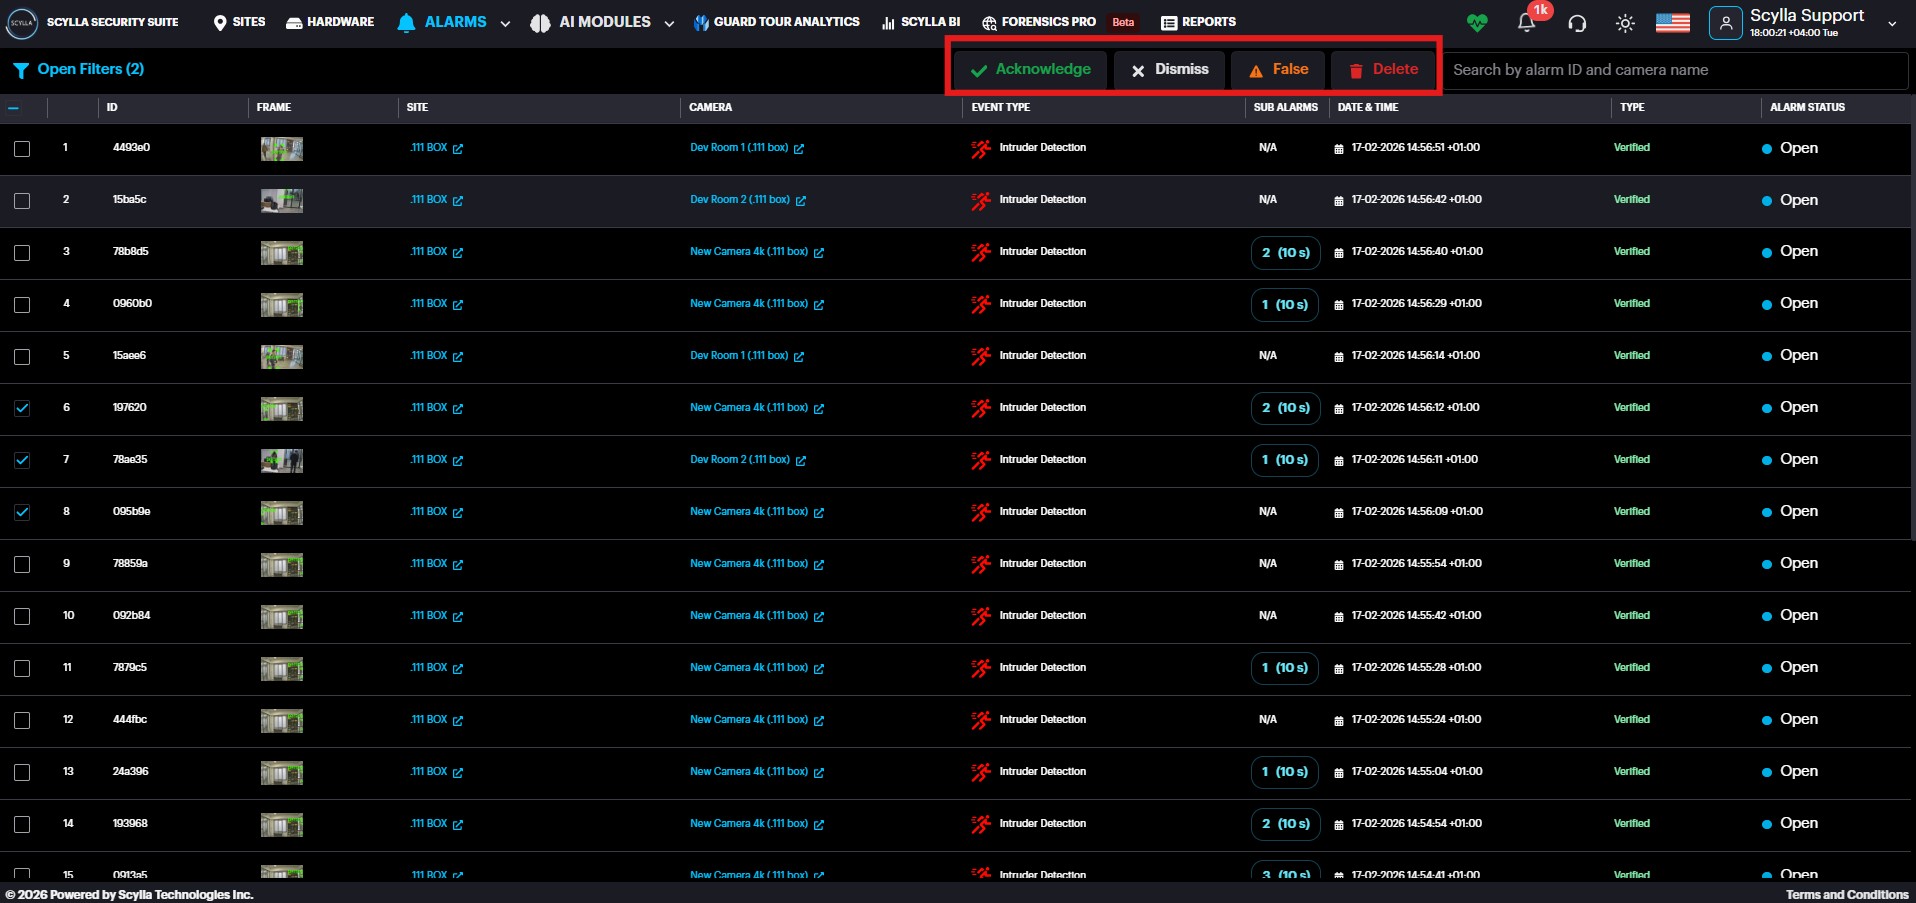Expand the AI Modules dropdown arrow
The width and height of the screenshot is (1916, 903).
point(669,24)
